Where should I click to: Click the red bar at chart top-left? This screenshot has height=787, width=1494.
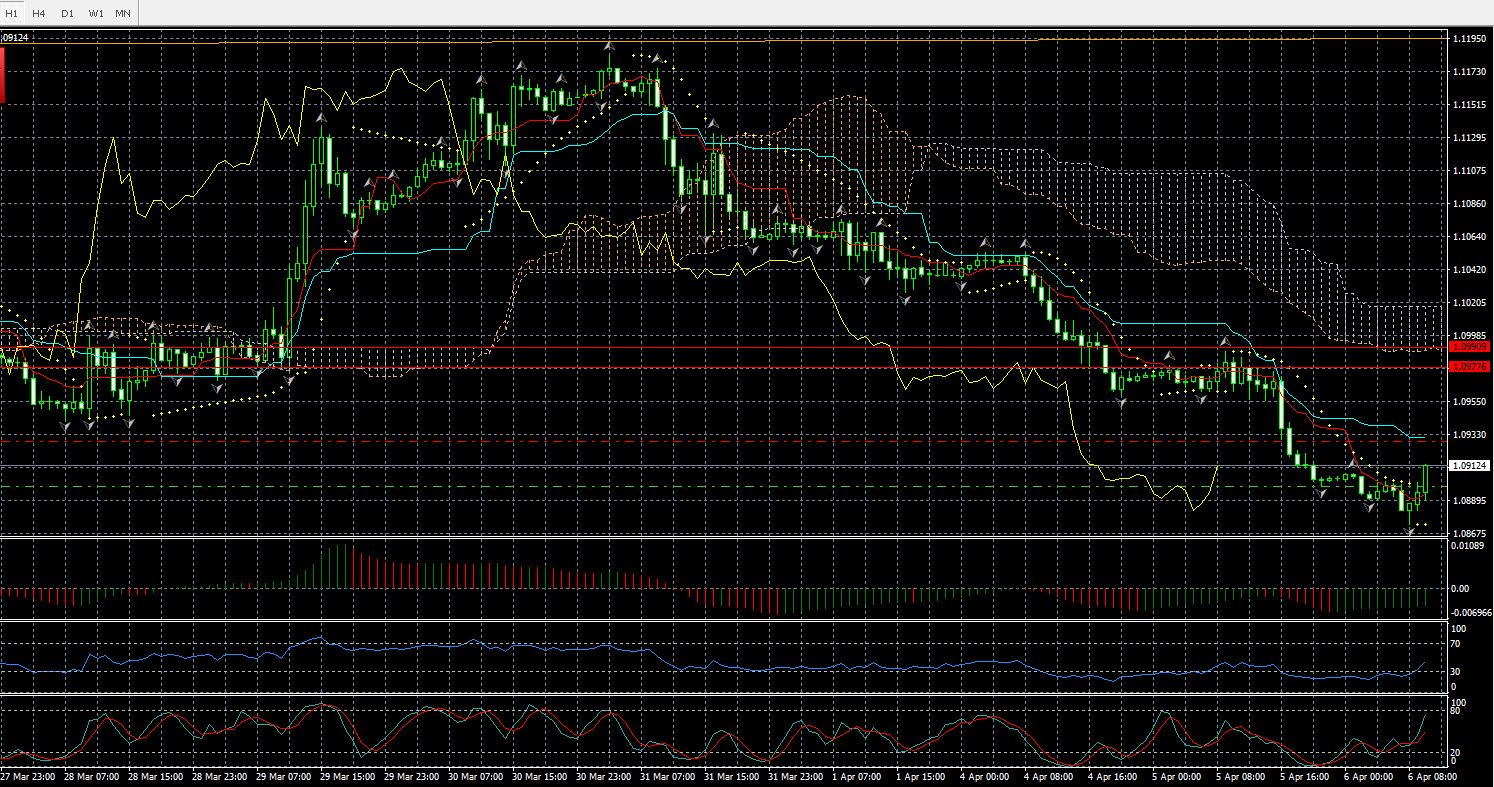pos(2,74)
